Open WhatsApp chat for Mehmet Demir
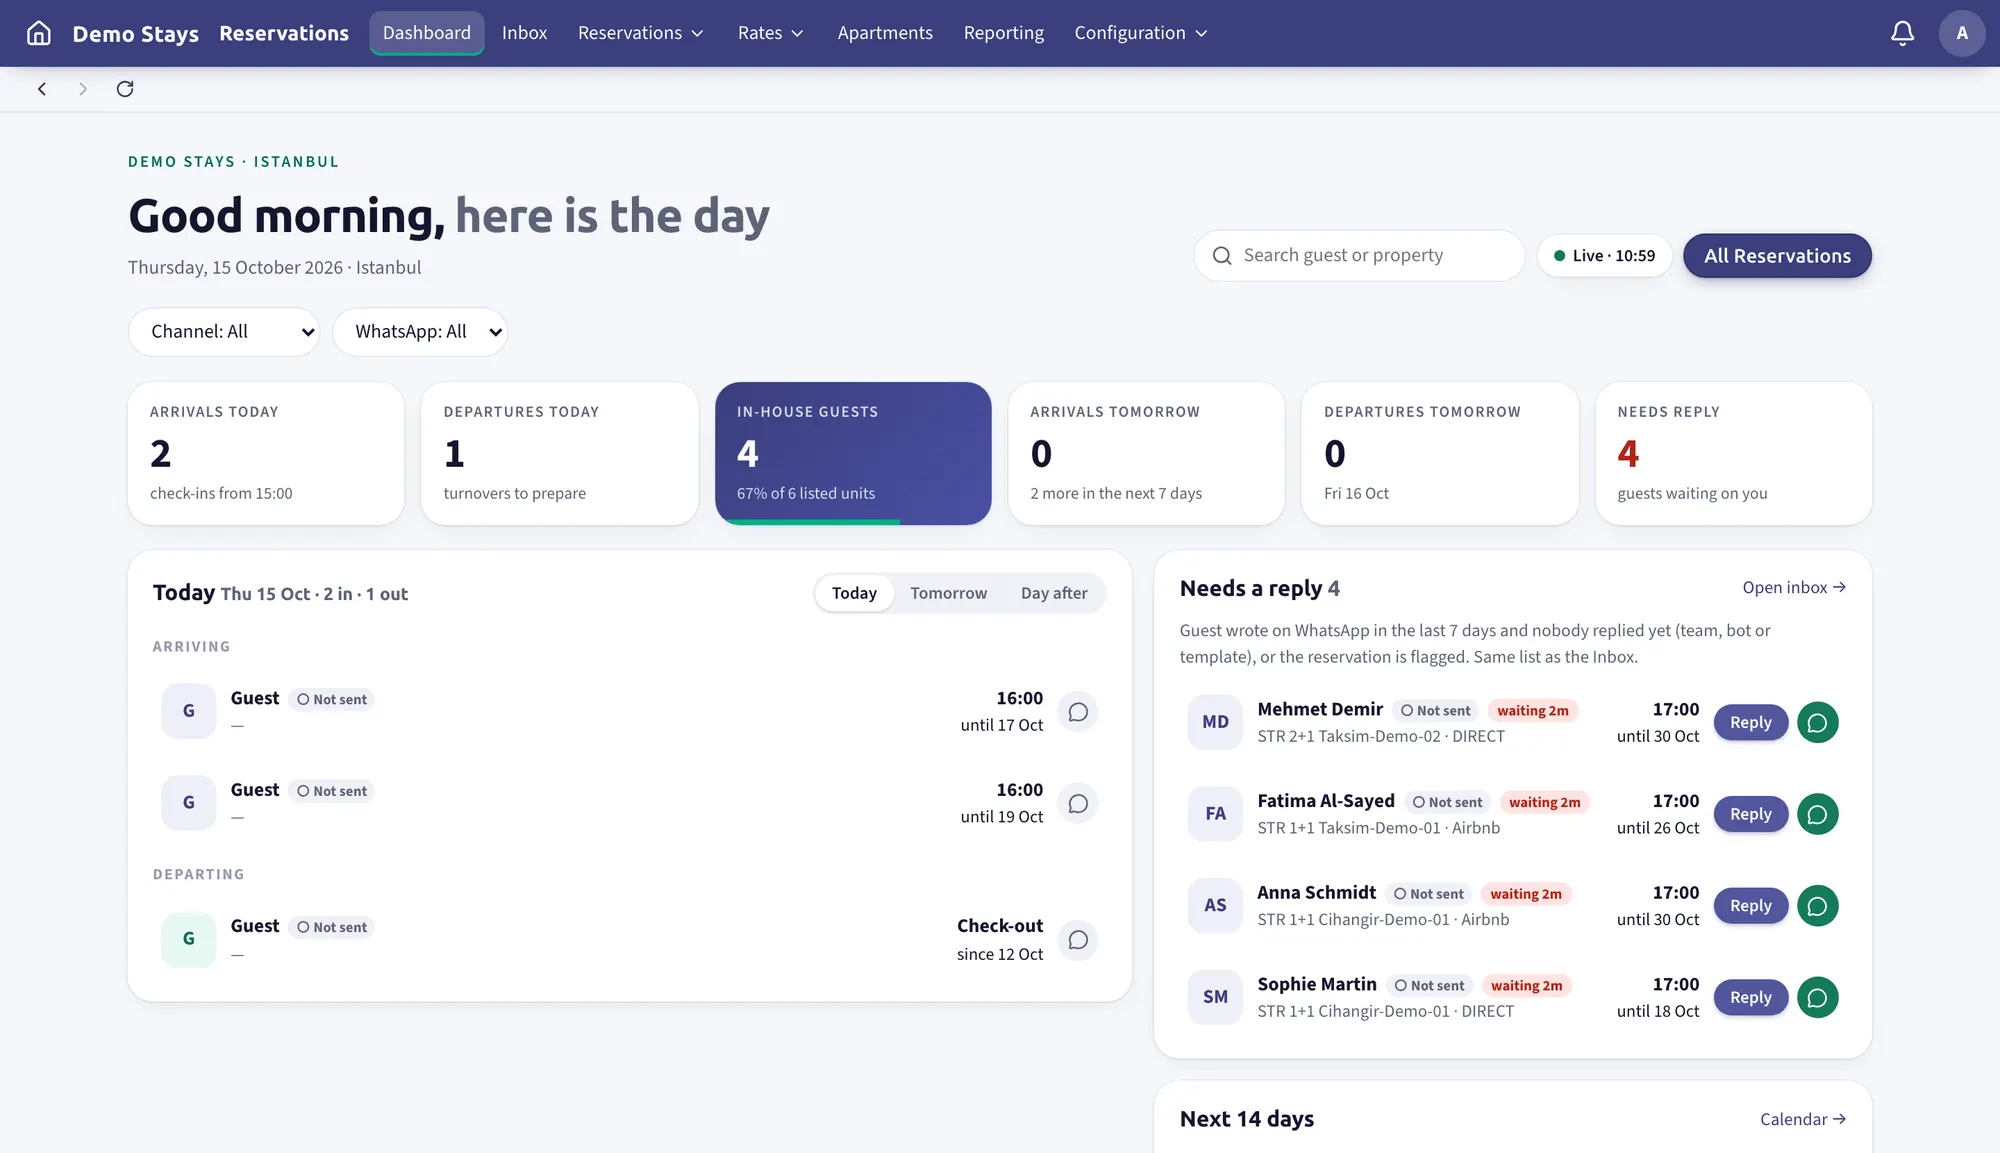 coord(1817,723)
